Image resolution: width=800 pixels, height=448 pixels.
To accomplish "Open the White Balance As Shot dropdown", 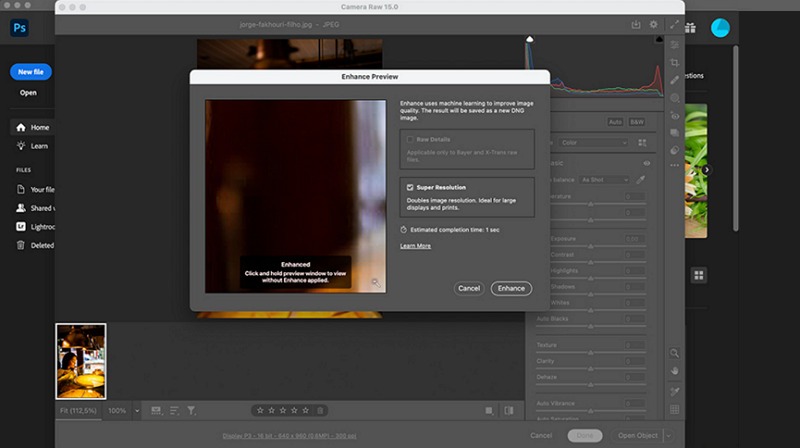I will [x=604, y=180].
